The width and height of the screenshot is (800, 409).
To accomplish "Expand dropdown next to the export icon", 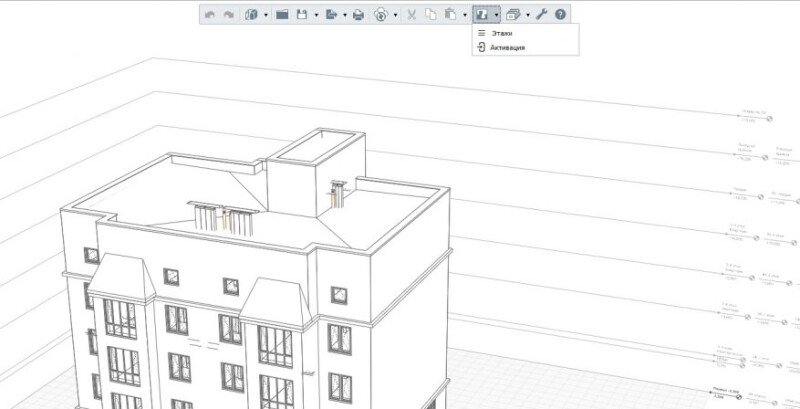I will [x=345, y=15].
